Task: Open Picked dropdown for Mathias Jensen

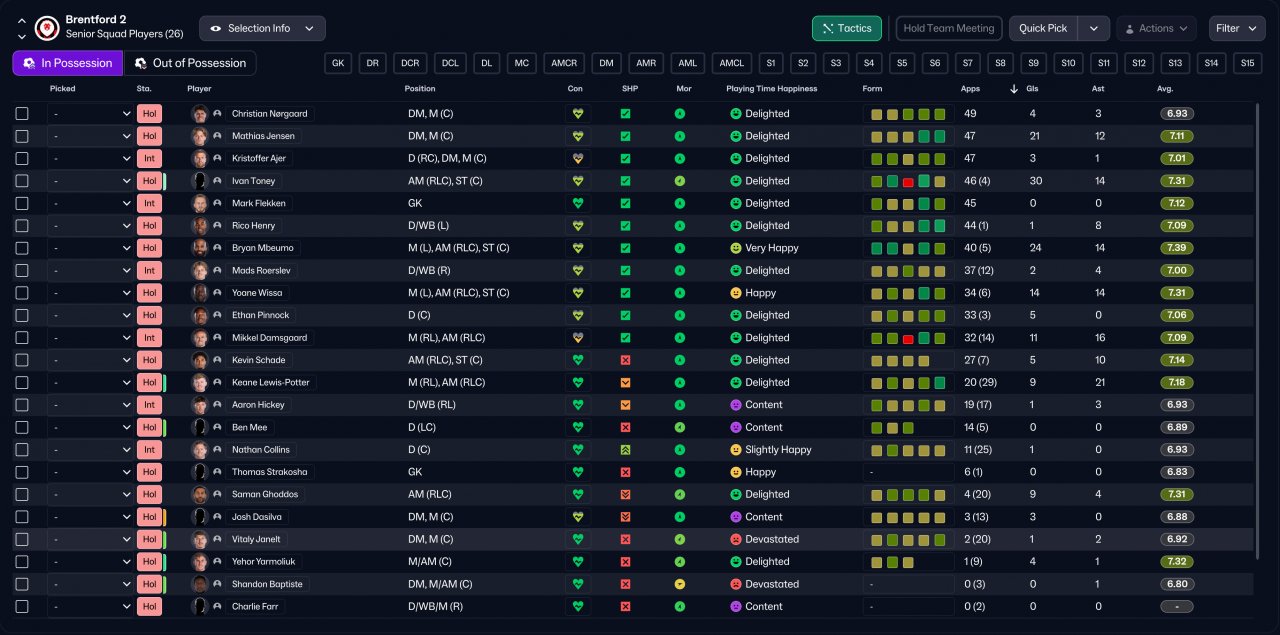Action: (x=91, y=136)
